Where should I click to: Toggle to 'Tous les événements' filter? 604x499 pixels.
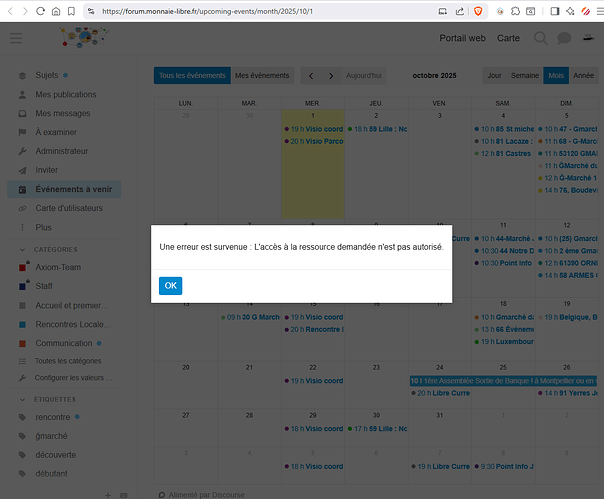[x=192, y=76]
